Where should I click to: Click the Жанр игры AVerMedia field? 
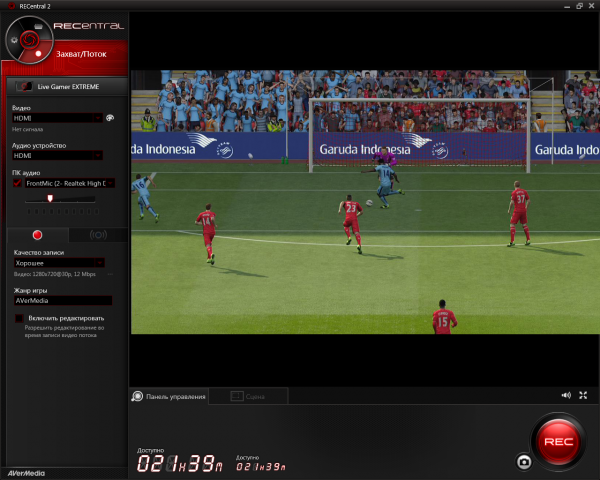click(x=63, y=300)
